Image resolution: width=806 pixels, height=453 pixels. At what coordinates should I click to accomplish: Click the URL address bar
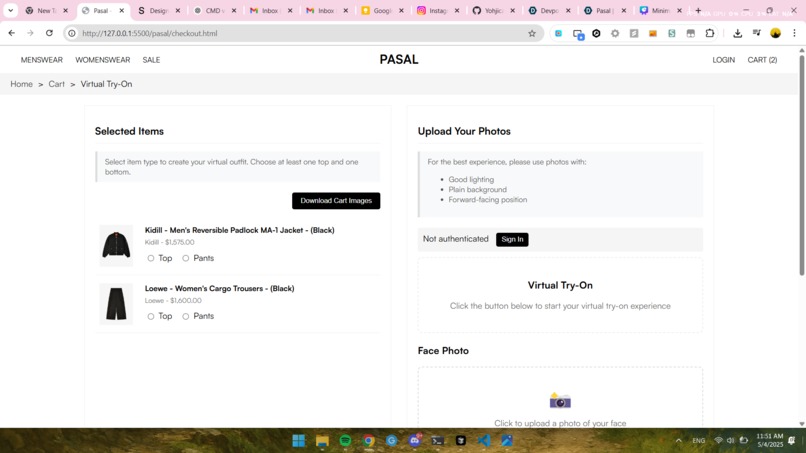click(x=303, y=33)
